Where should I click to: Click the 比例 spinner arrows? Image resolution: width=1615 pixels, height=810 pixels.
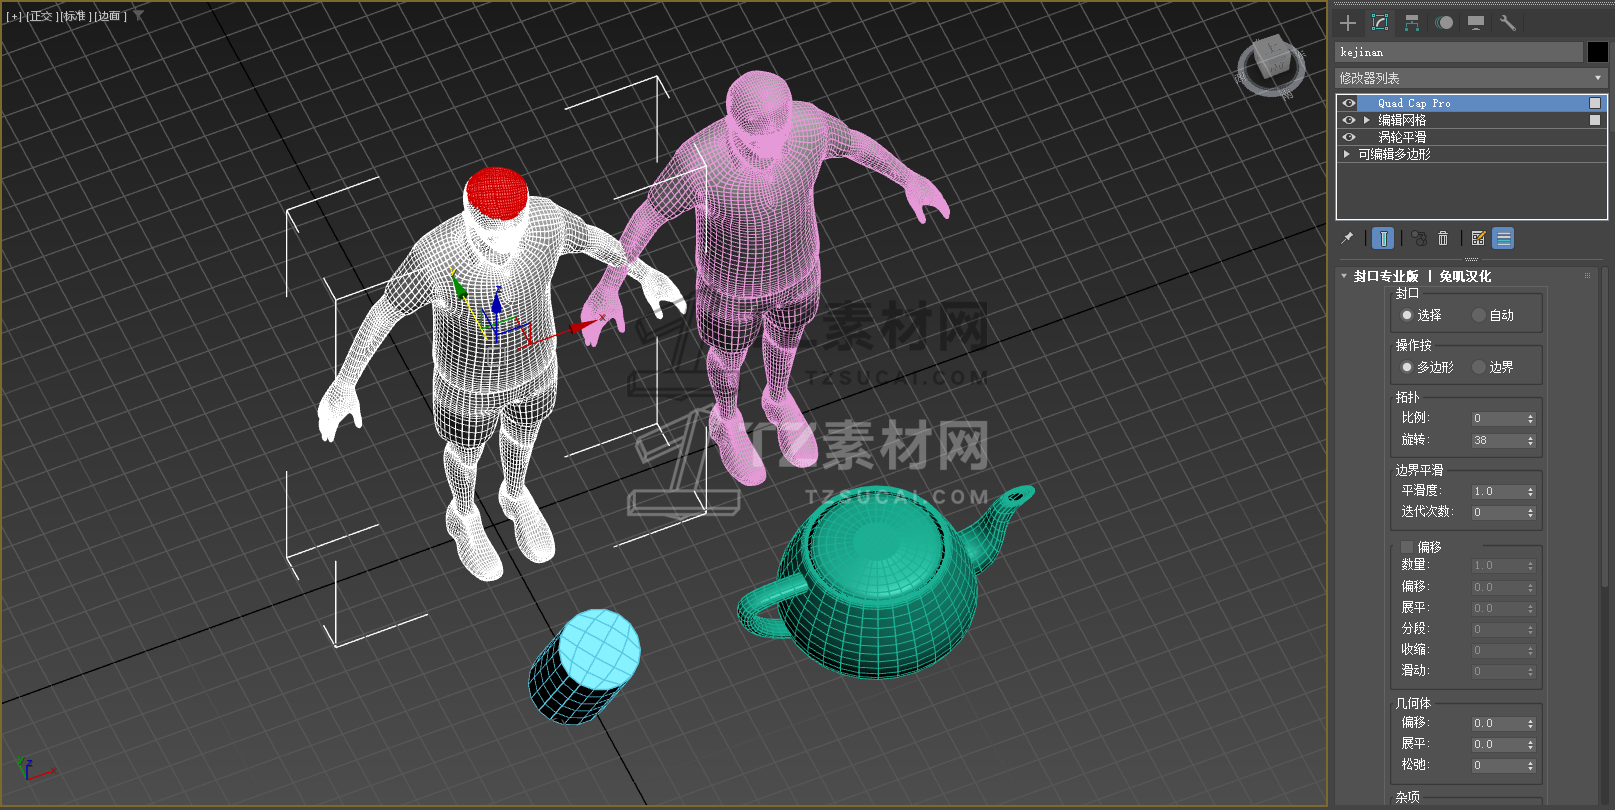(1530, 419)
